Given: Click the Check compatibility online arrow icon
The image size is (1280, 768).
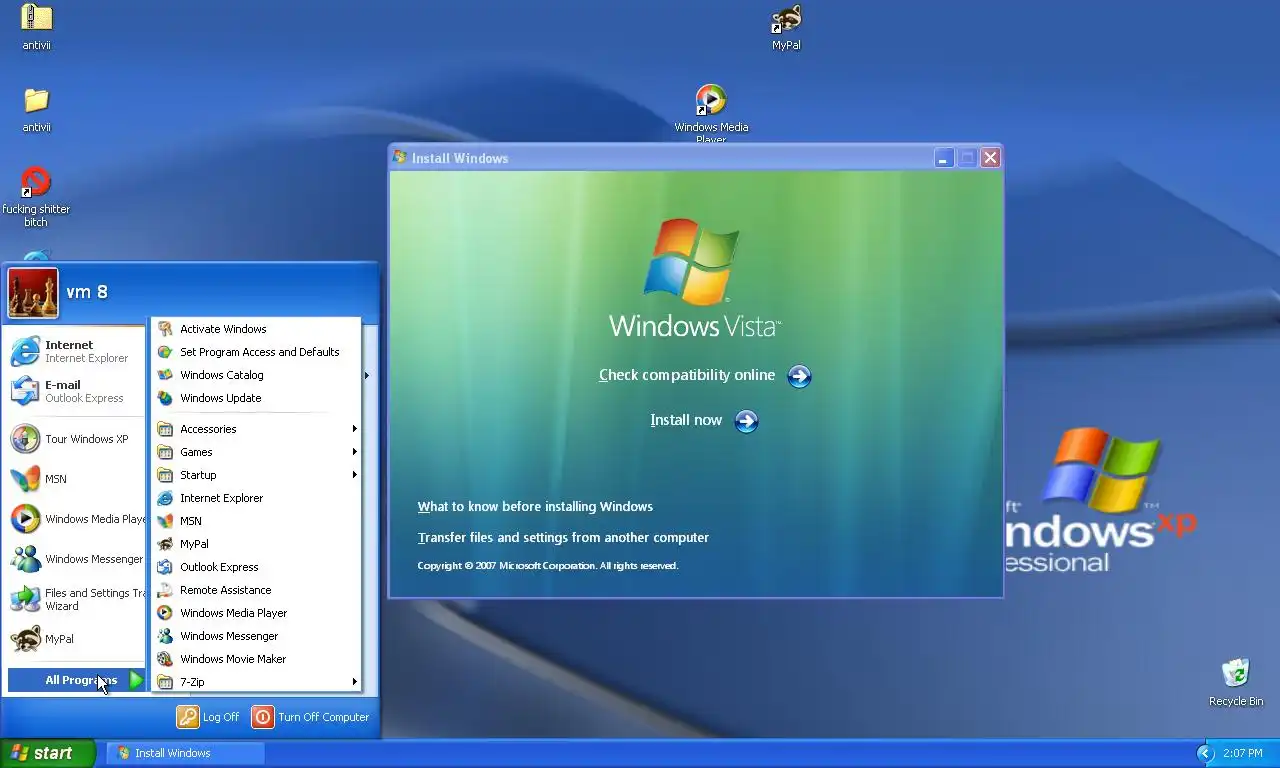Looking at the screenshot, I should [x=799, y=376].
